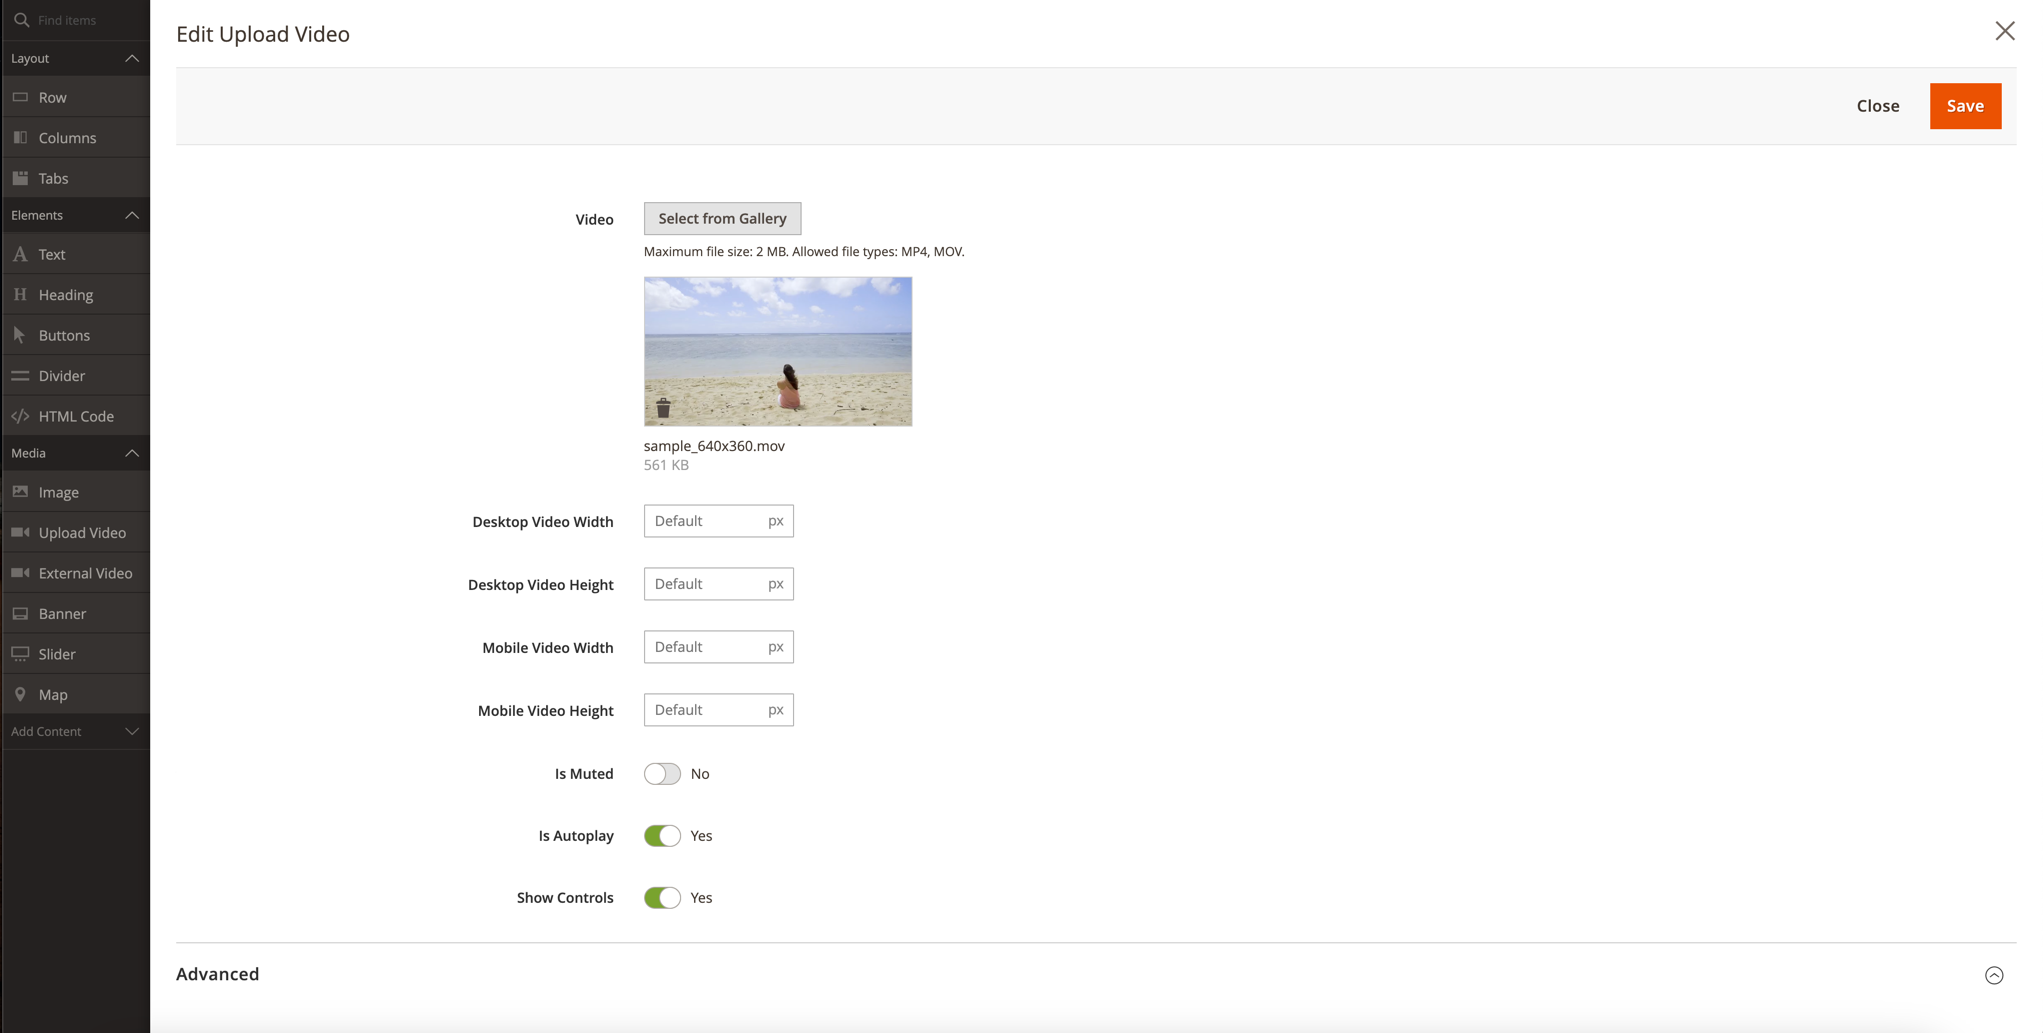Click the Banner media icon
Image resolution: width=2043 pixels, height=1033 pixels.
[20, 614]
